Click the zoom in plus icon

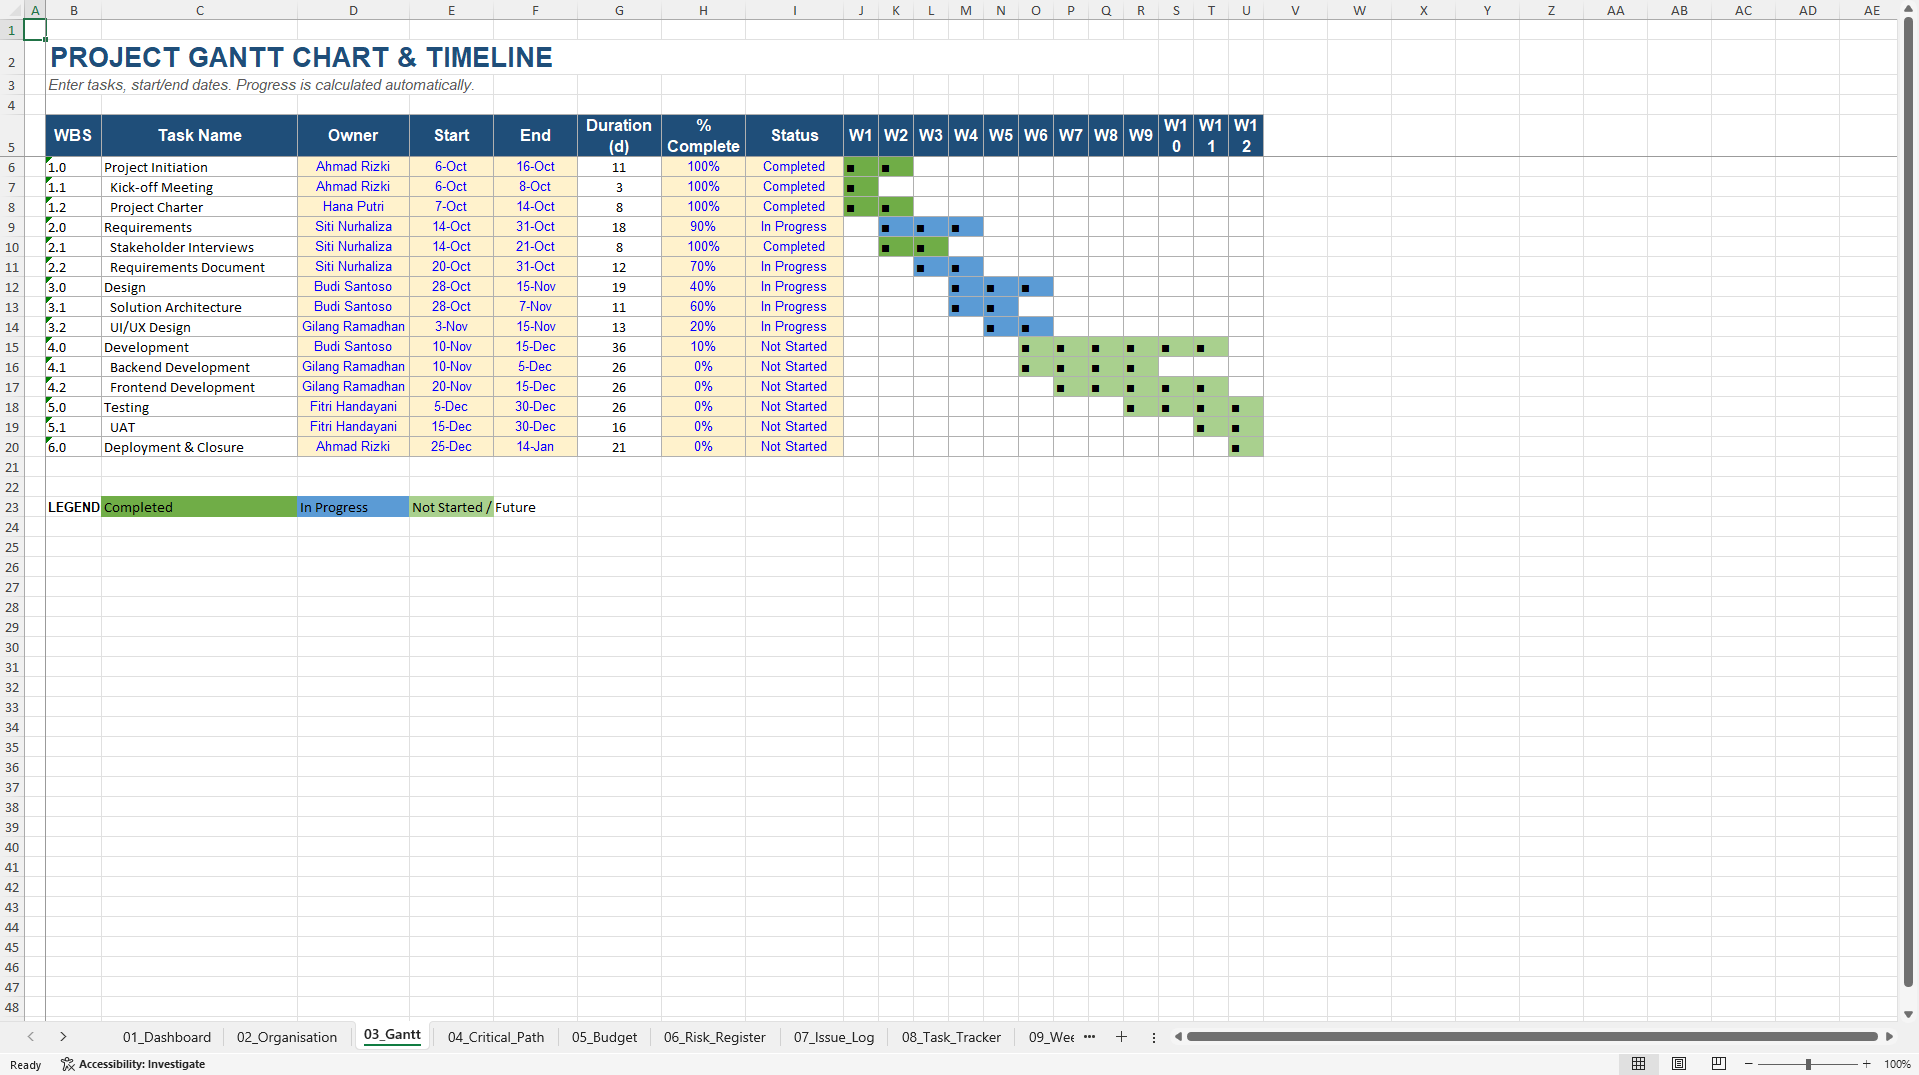click(1866, 1064)
